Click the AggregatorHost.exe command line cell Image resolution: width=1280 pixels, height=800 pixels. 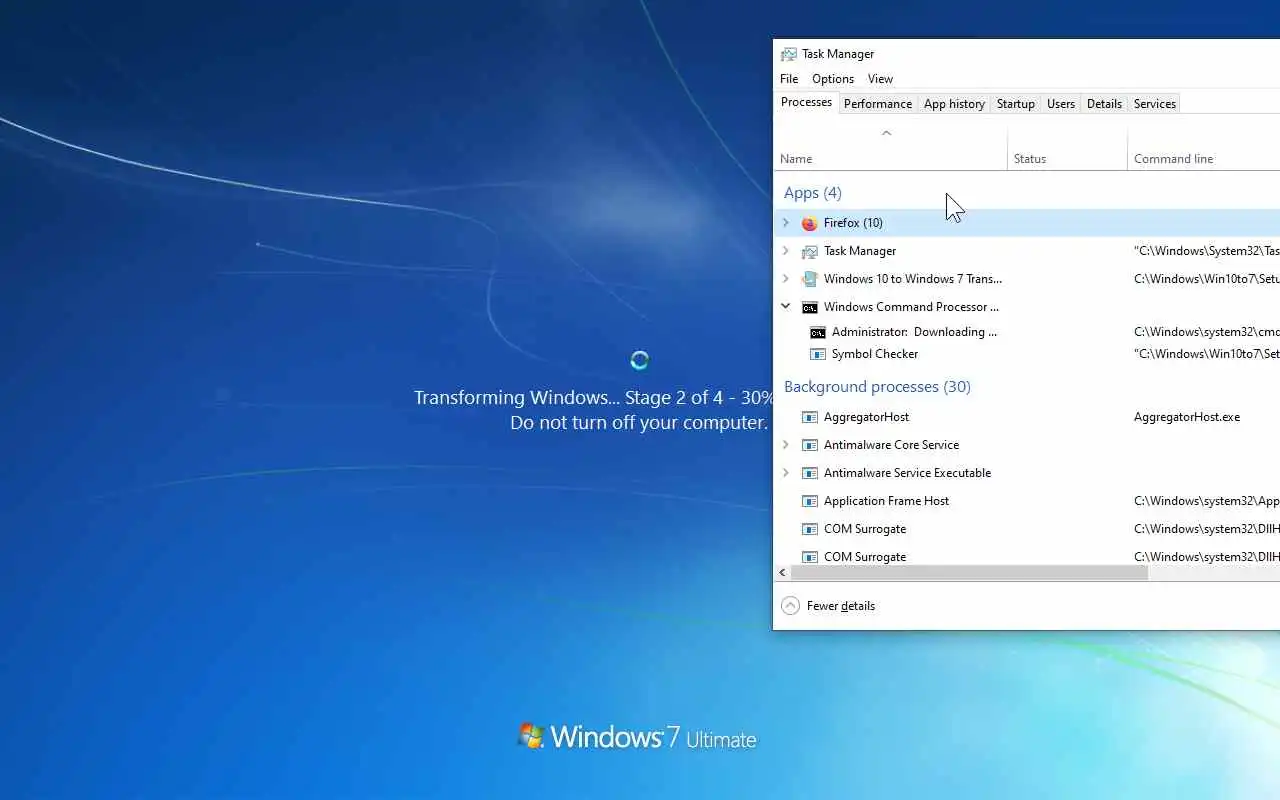(x=1187, y=417)
